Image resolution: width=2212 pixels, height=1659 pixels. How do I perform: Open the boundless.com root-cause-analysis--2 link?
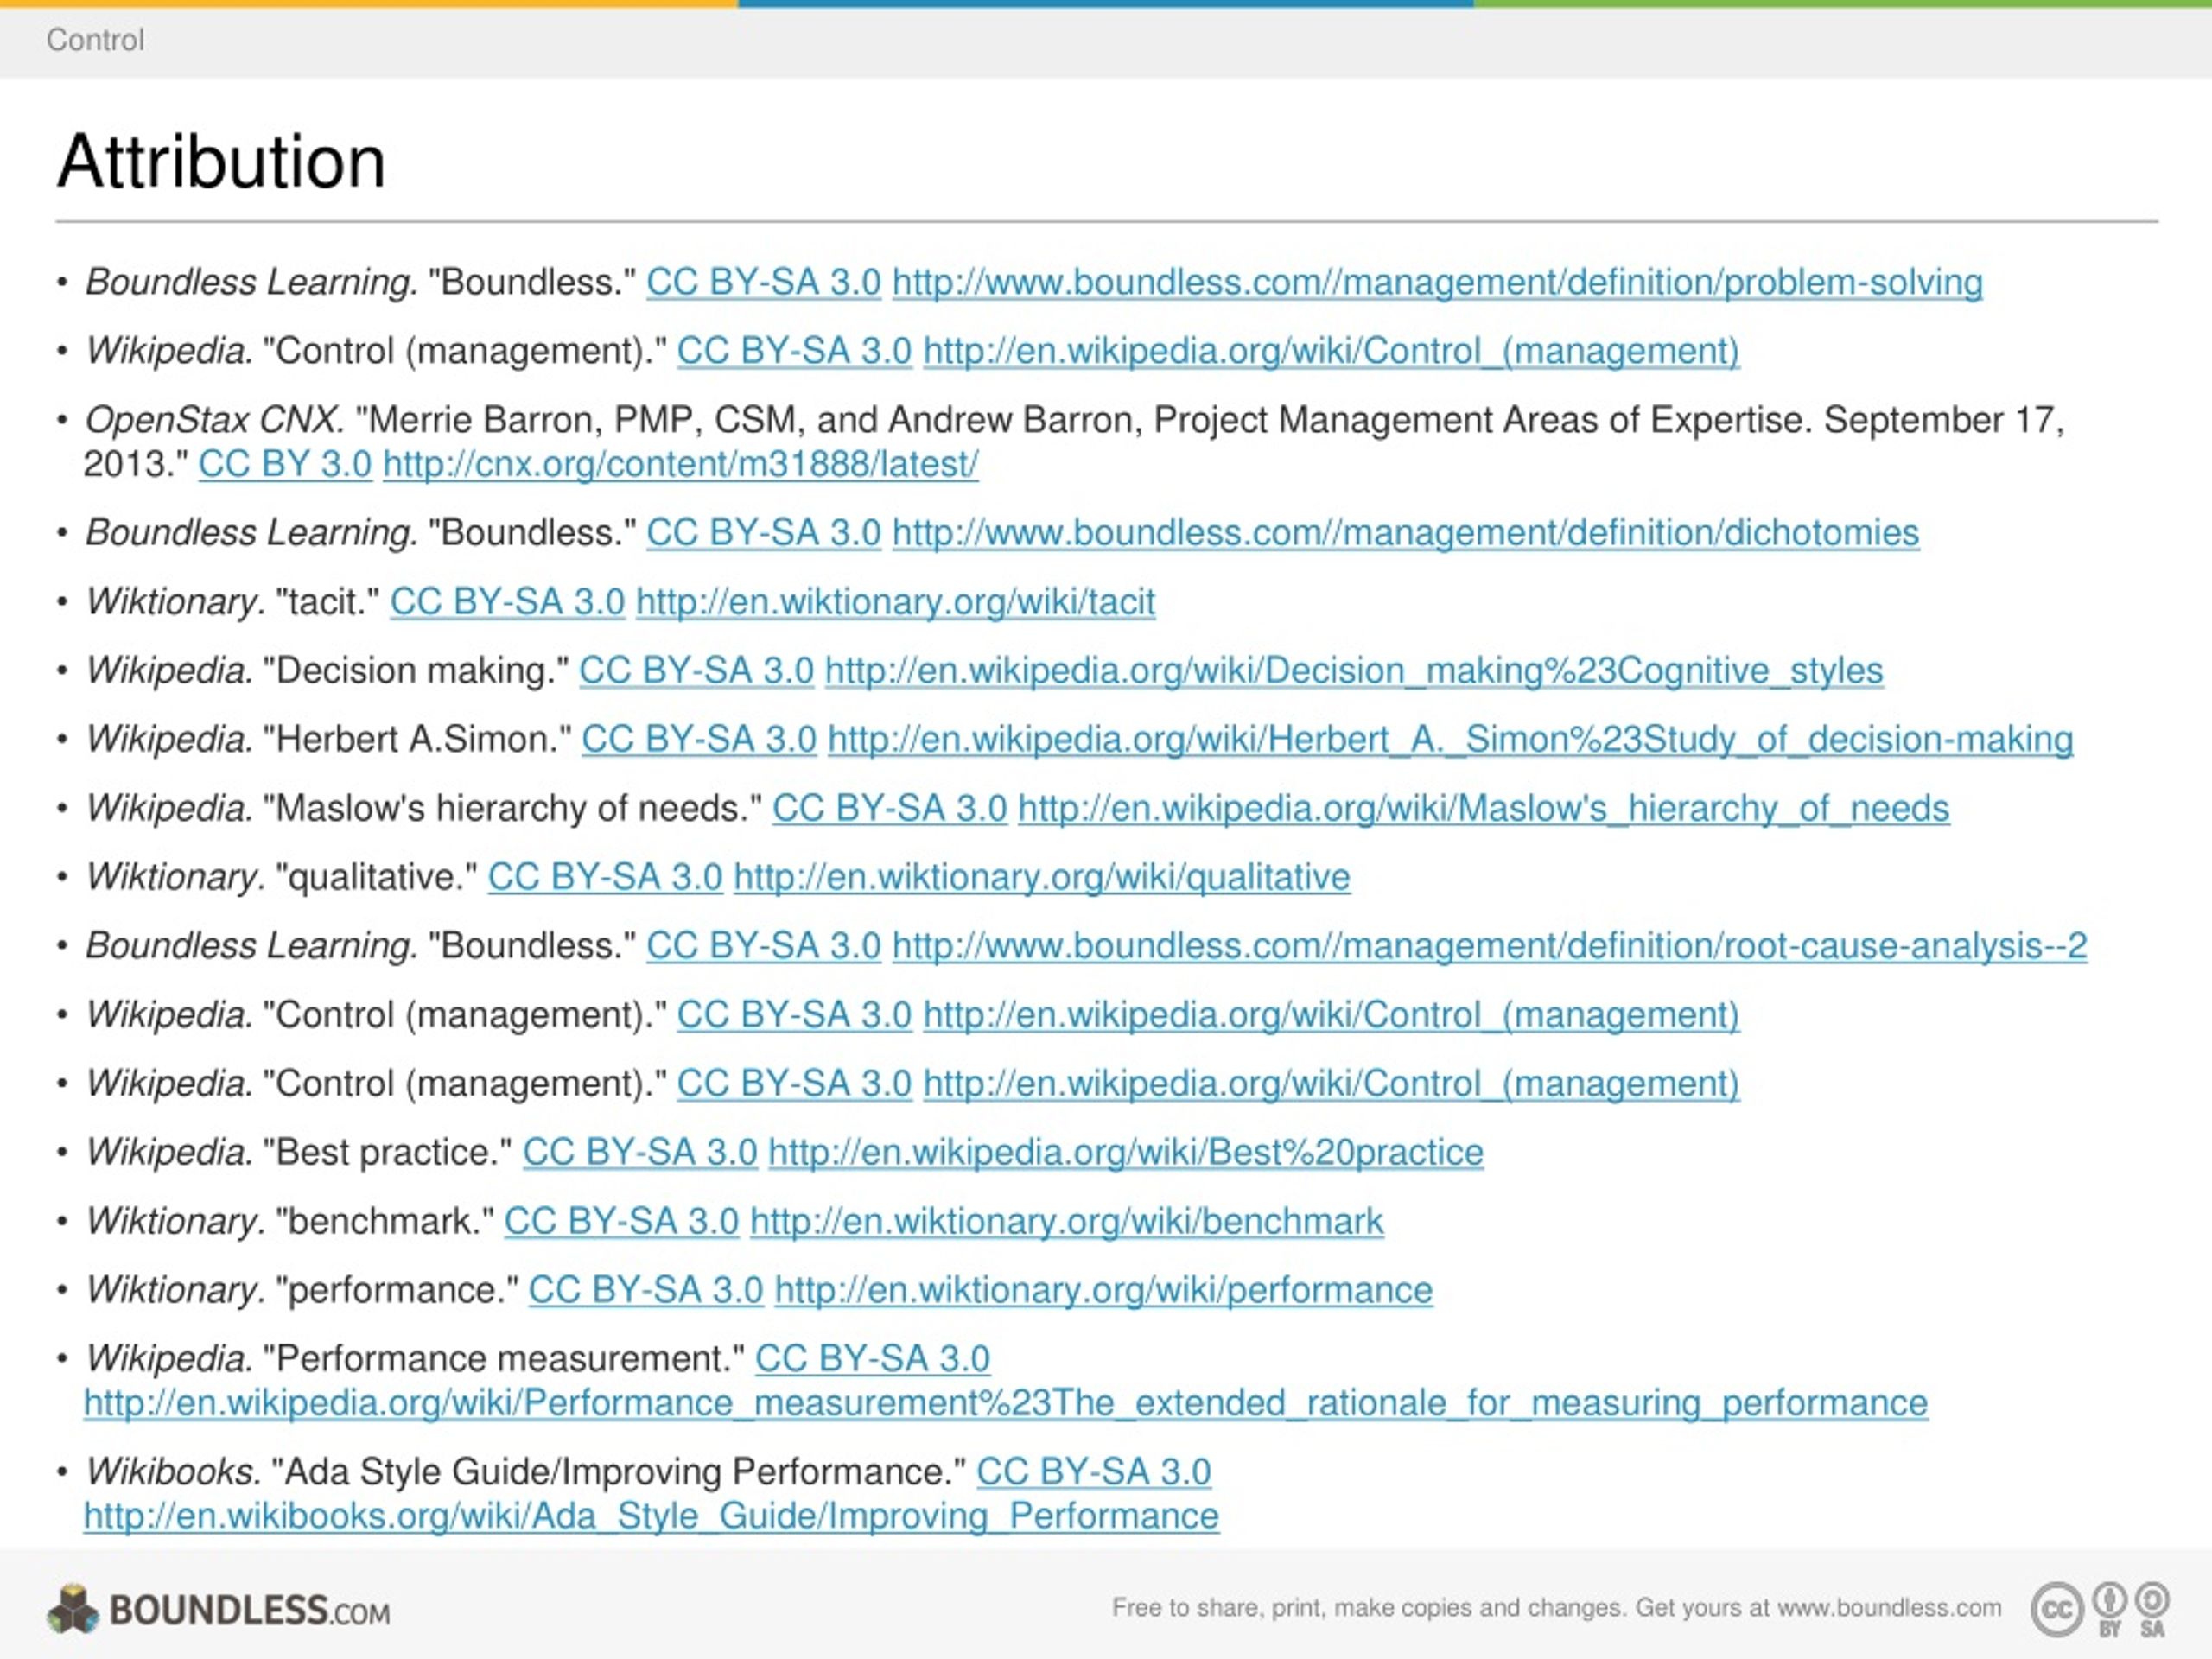[x=1489, y=946]
